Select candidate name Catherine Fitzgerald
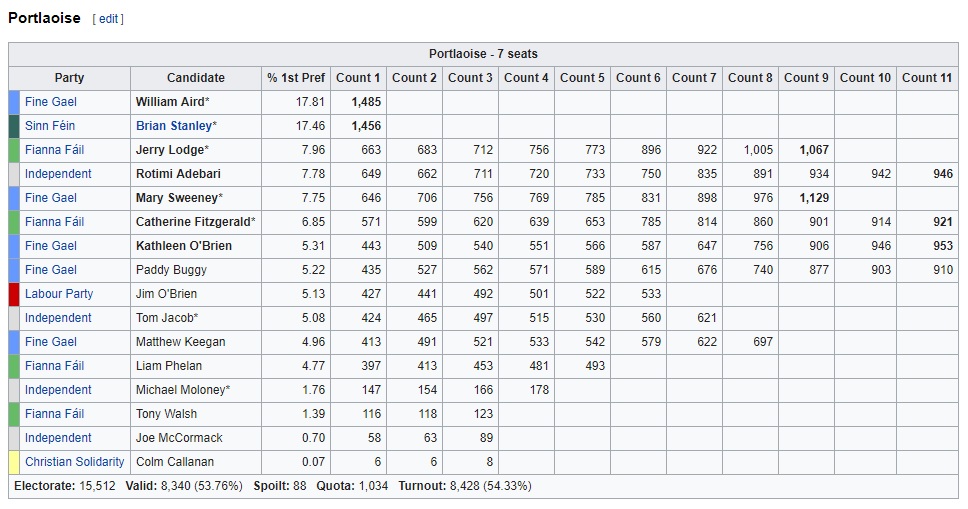Image resolution: width=968 pixels, height=509 pixels. [193, 222]
